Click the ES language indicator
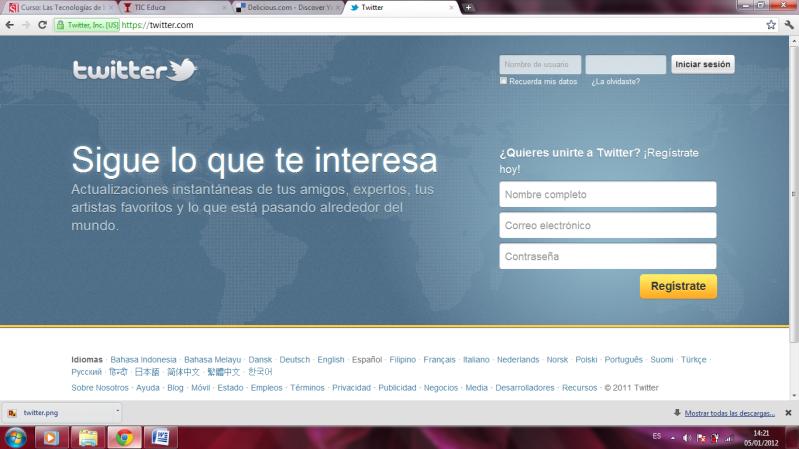Screen dimensions: 799x449 [x=657, y=436]
